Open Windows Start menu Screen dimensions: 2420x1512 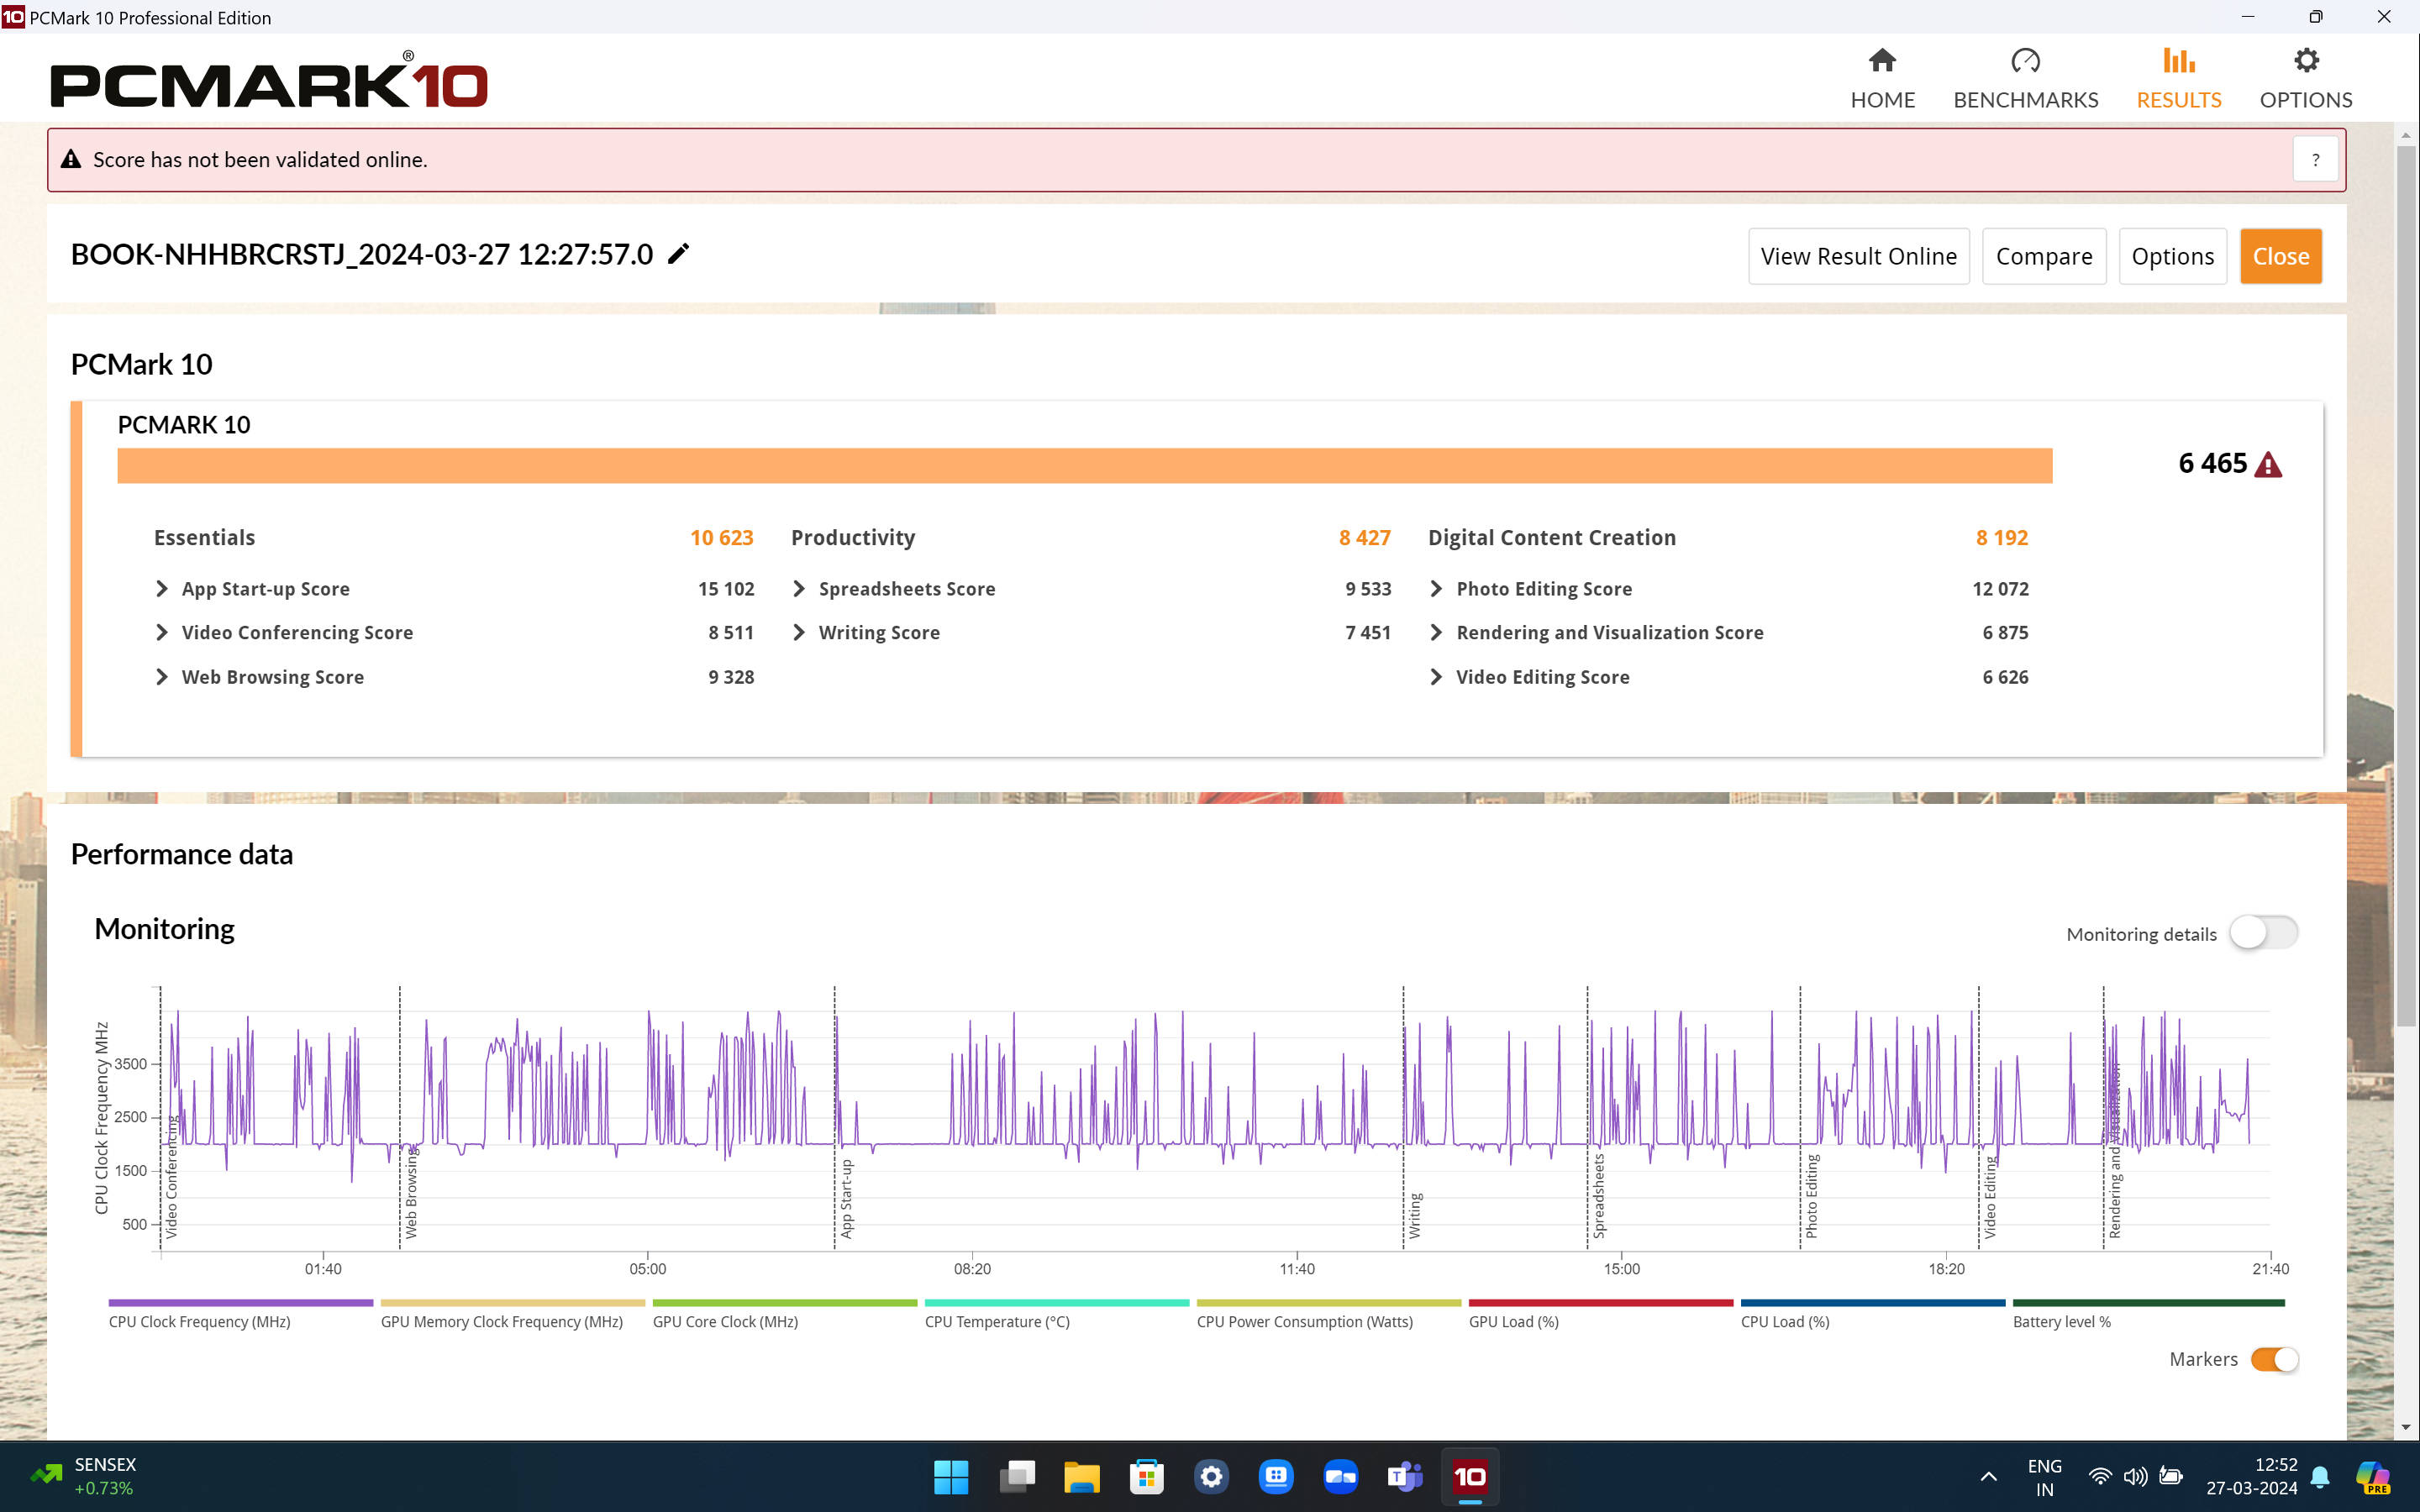[951, 1476]
